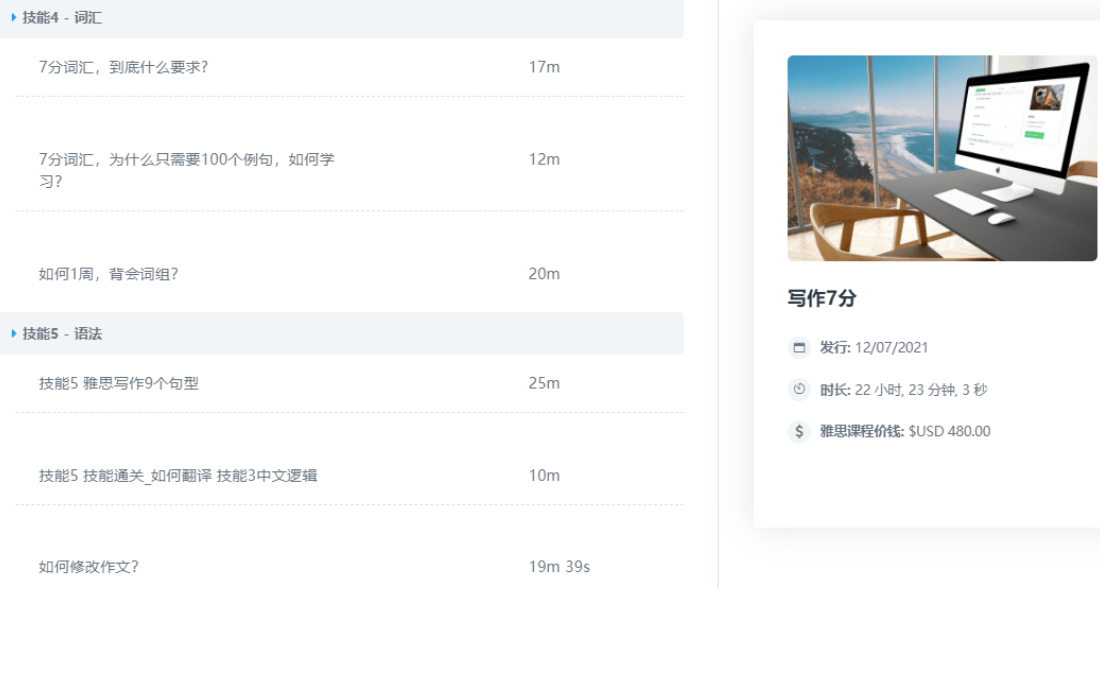Click the 25m duration of 9个句型 lesson

(x=544, y=383)
